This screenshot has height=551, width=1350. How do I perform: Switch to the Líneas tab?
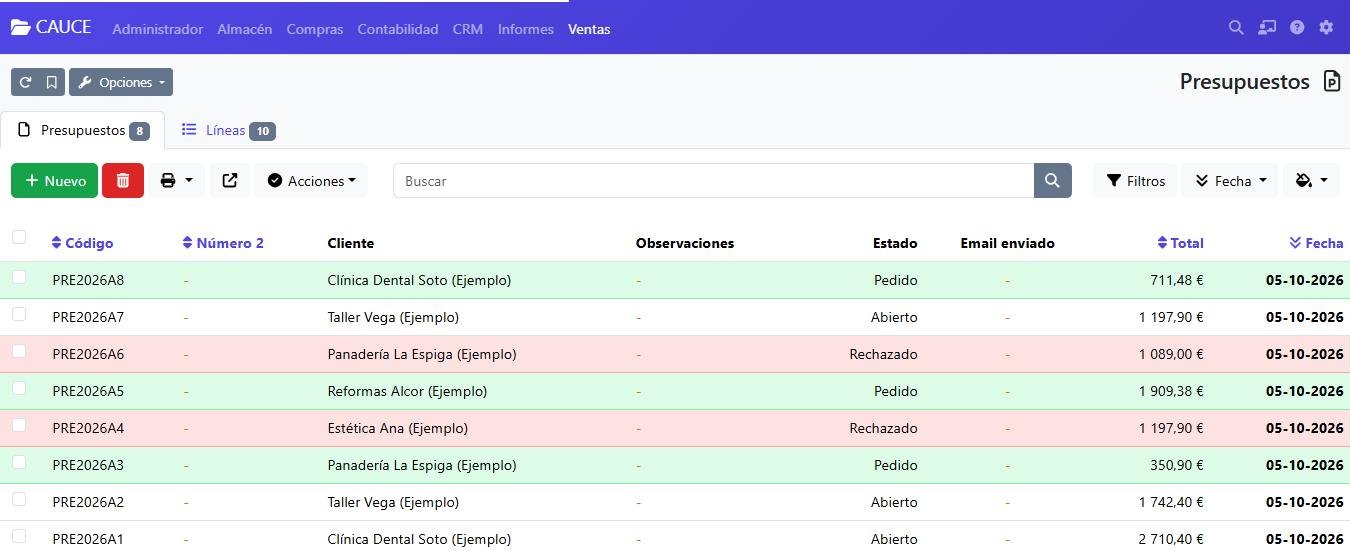point(227,130)
